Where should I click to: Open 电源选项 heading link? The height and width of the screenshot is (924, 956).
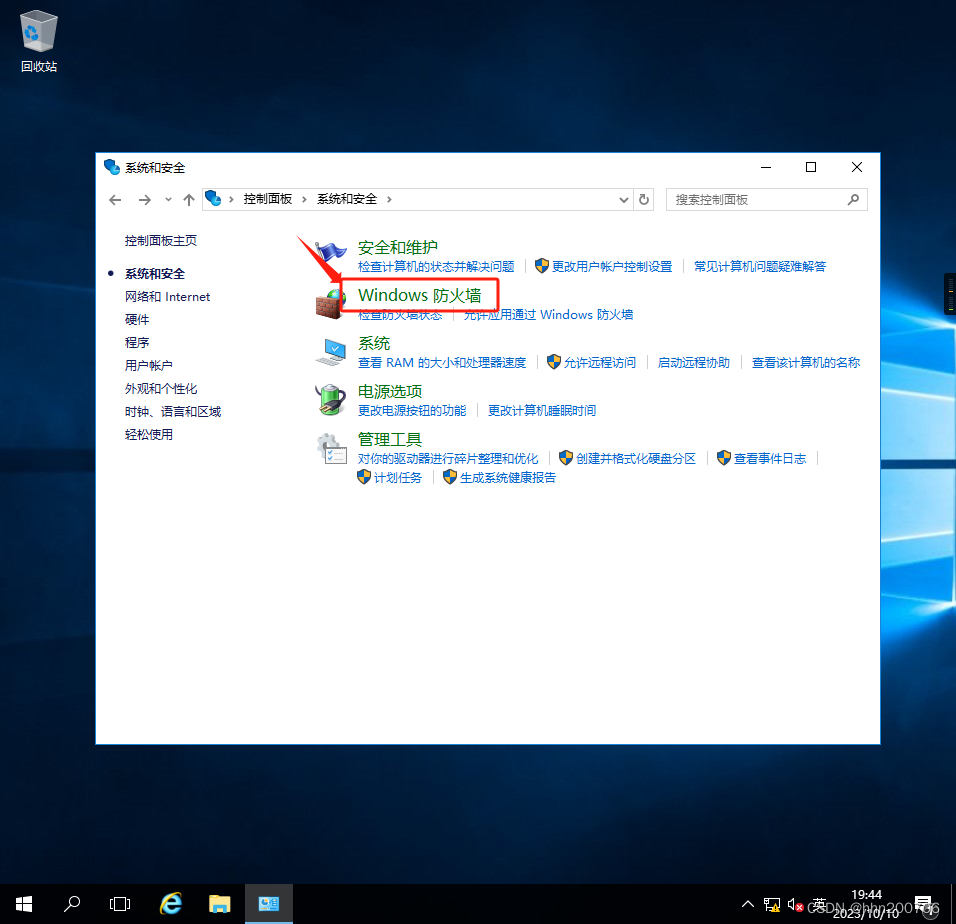390,391
